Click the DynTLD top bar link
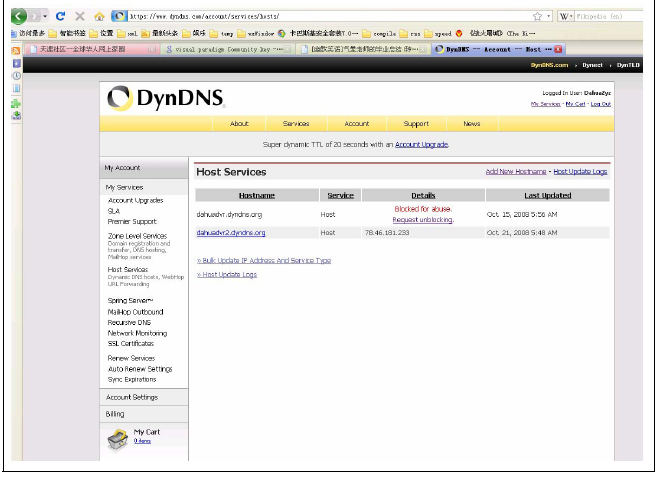Image resolution: width=660 pixels, height=477 pixels. [x=628, y=65]
